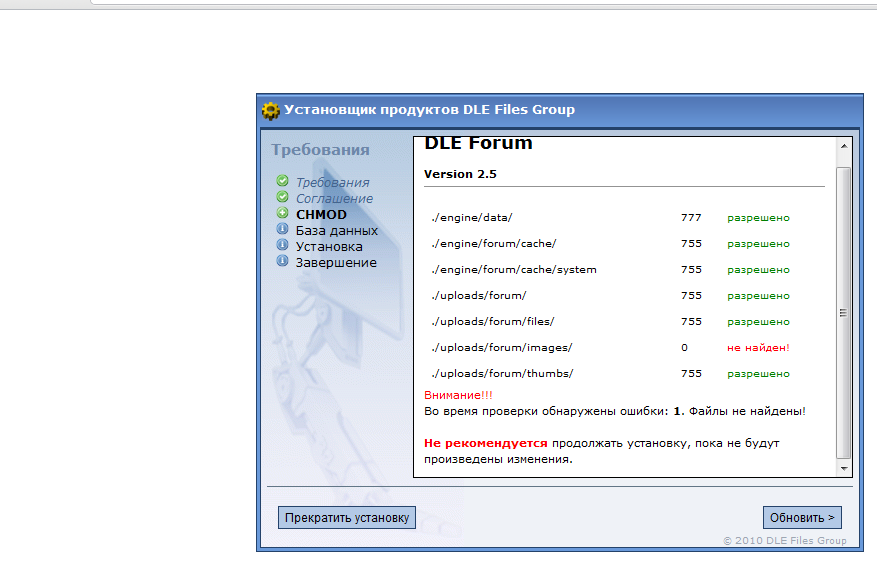Click the ./engine/forum/cache/system path
This screenshot has width=877, height=562.
(x=513, y=270)
